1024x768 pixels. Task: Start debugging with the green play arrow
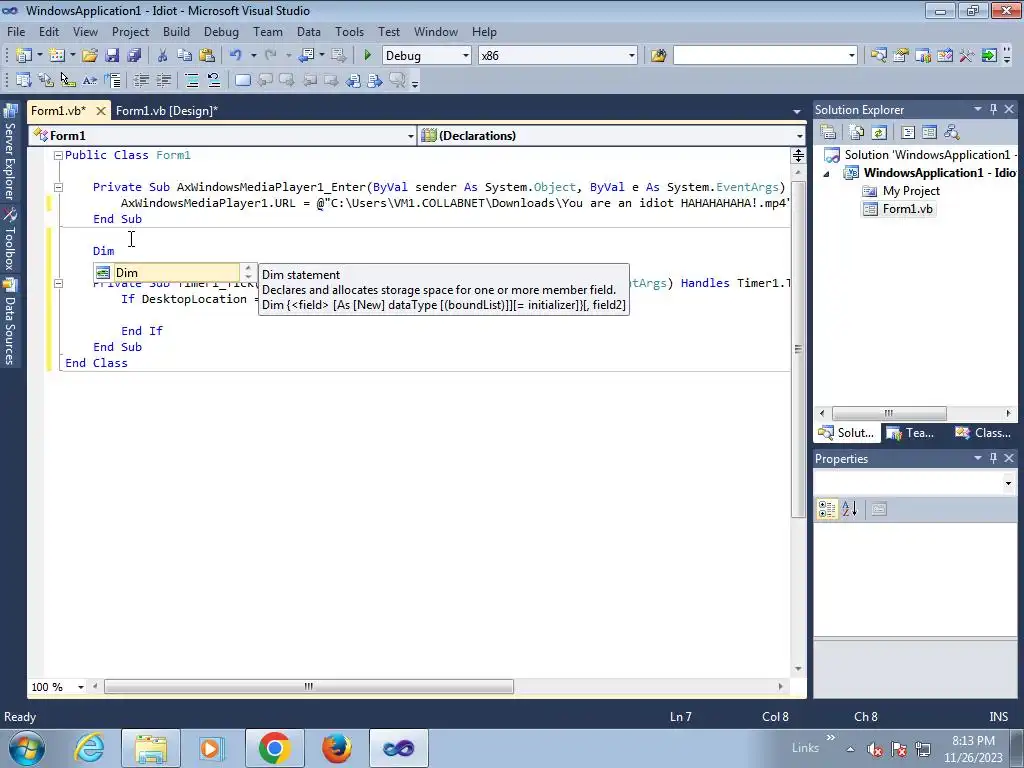[x=367, y=56]
